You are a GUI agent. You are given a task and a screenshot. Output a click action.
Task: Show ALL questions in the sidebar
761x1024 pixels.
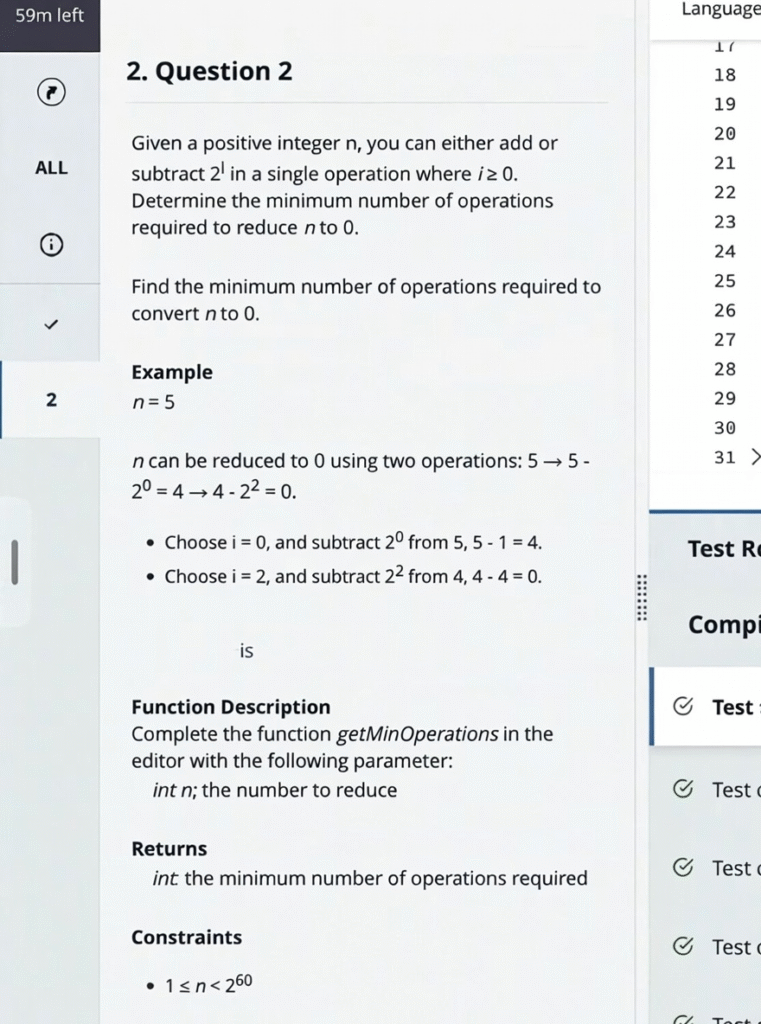[x=51, y=168]
